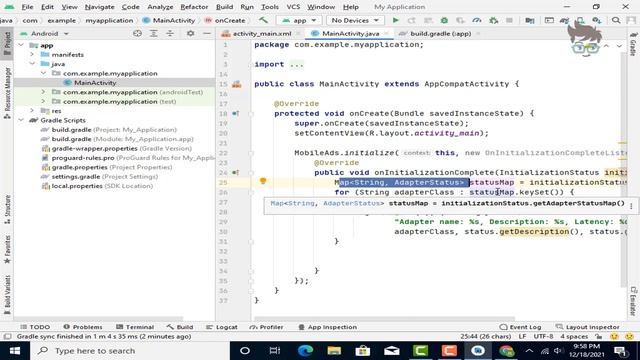Image resolution: width=640 pixels, height=360 pixels.
Task: Open Microsoft Edge in the taskbar
Action: [x=305, y=351]
